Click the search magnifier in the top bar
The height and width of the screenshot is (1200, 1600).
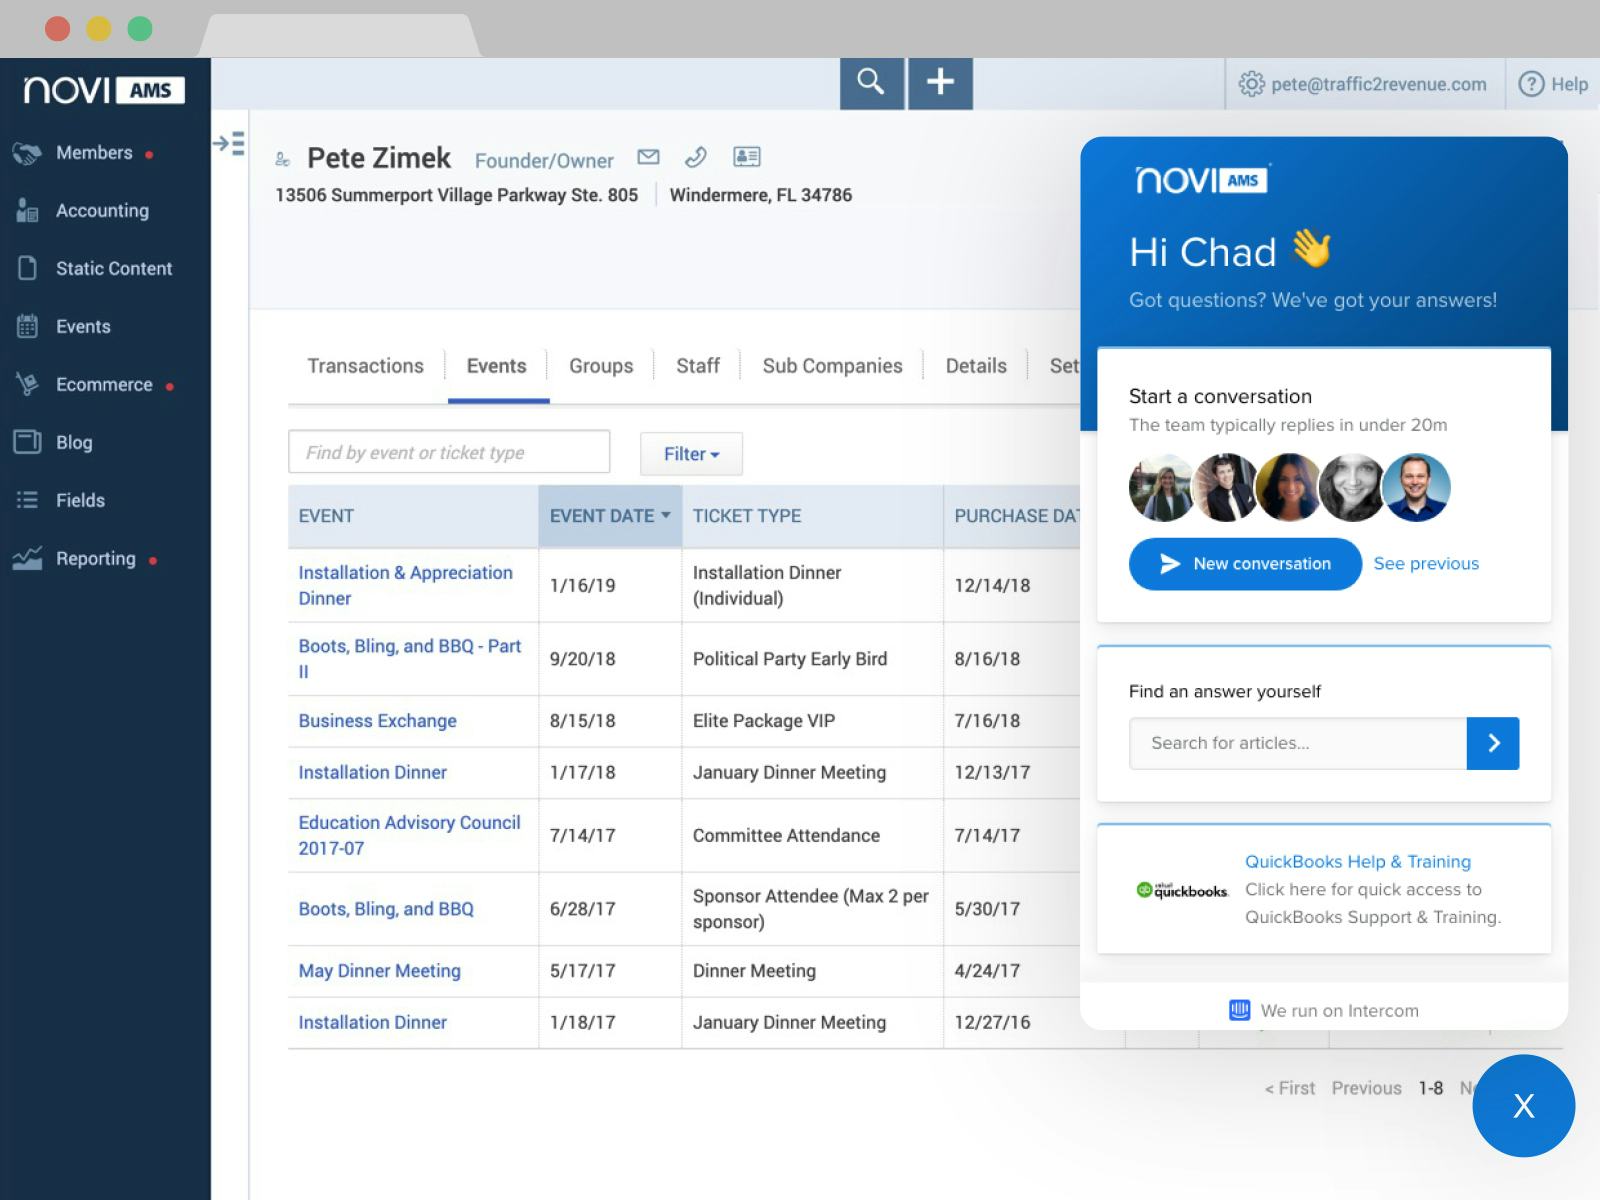(x=870, y=83)
